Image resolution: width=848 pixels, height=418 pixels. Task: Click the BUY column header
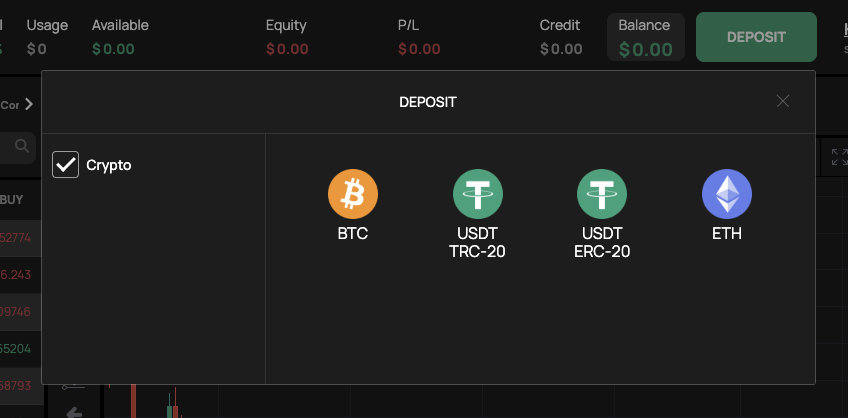[x=13, y=199]
